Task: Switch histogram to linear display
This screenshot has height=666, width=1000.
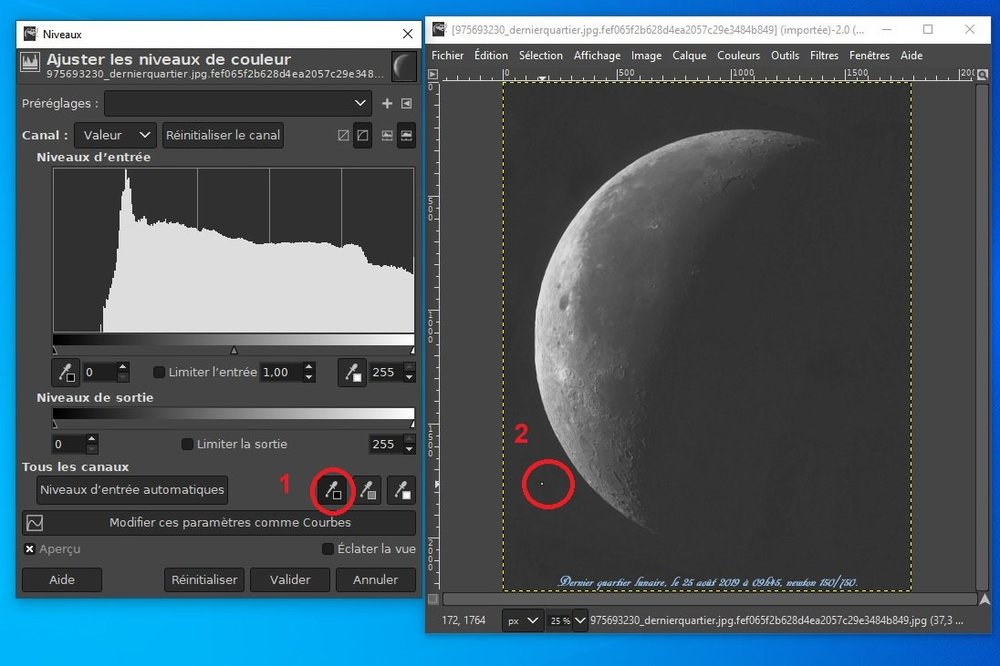Action: coord(387,135)
